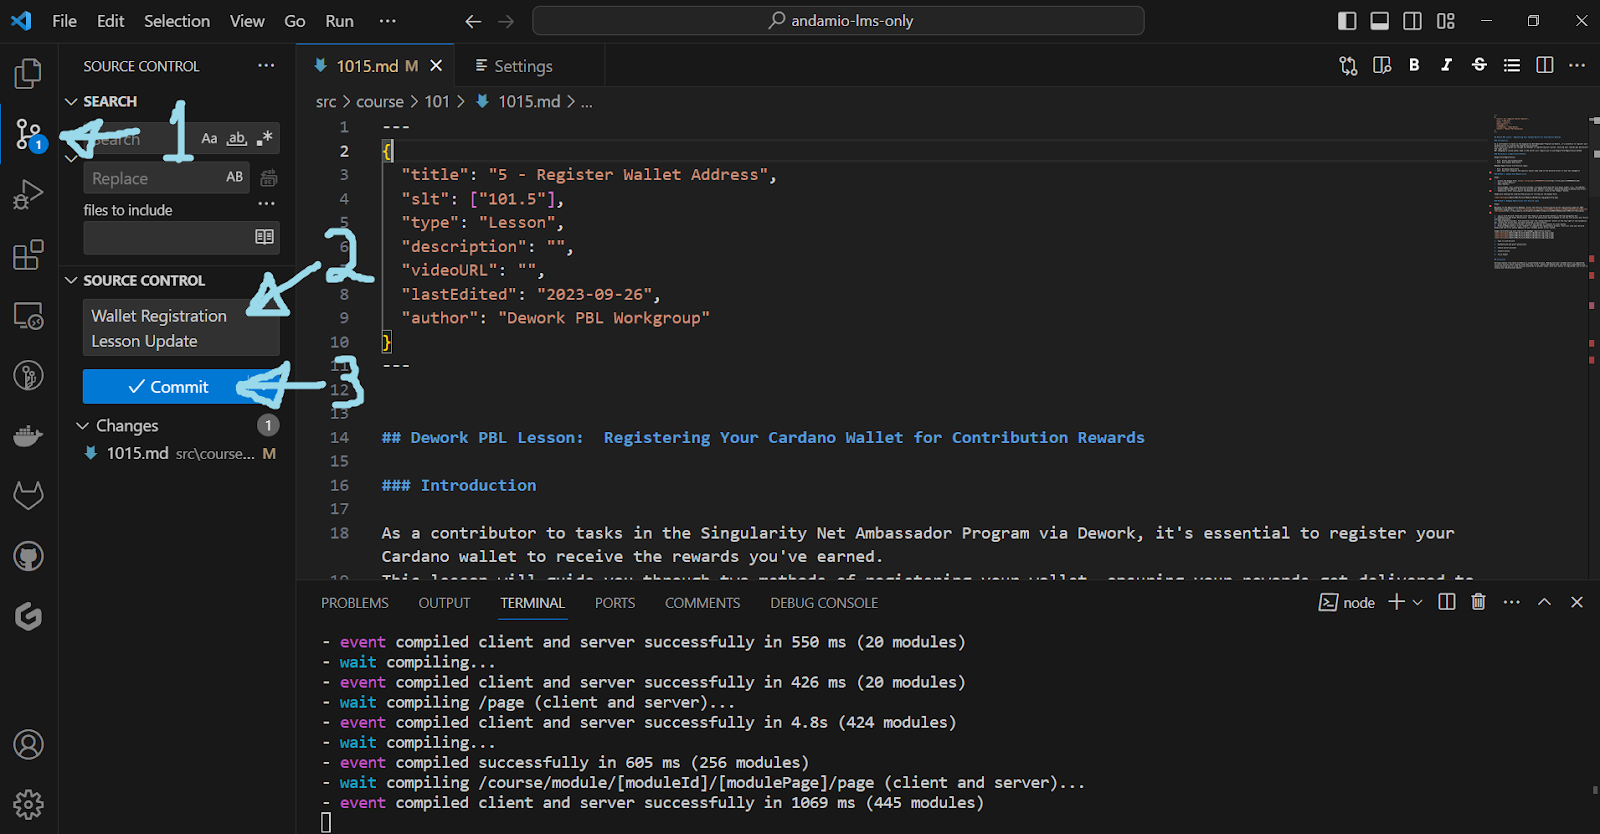The width and height of the screenshot is (1600, 834).
Task: Open the Docker panel icon
Action: (x=28, y=436)
